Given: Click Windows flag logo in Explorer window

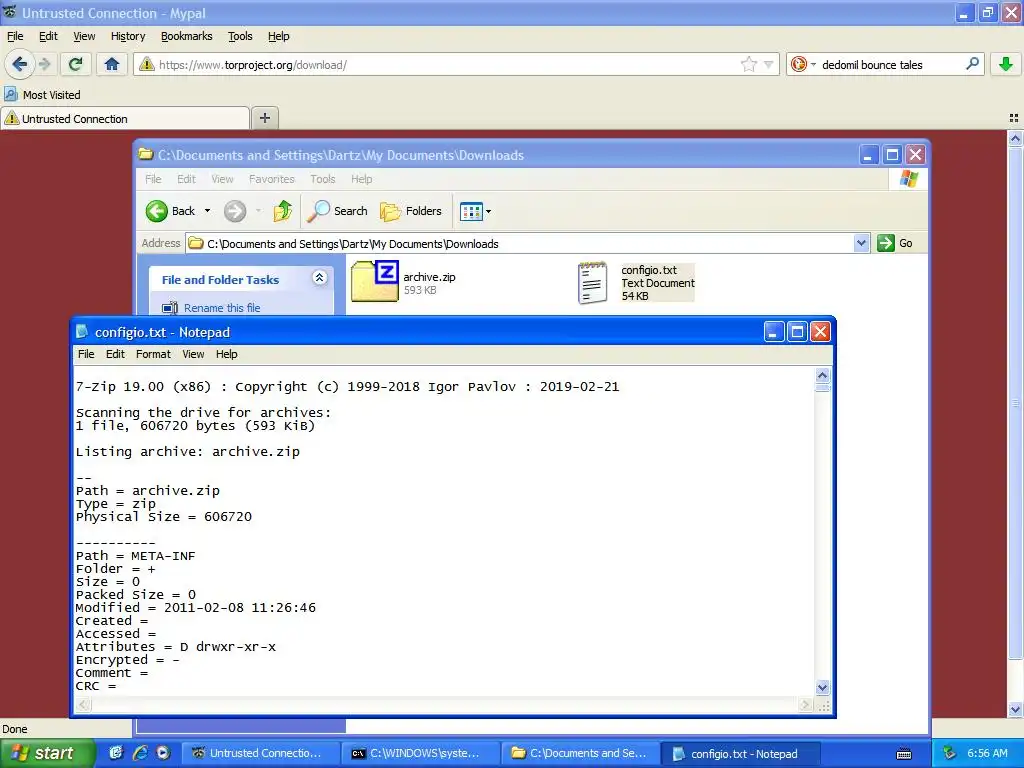Looking at the screenshot, I should coord(908,178).
